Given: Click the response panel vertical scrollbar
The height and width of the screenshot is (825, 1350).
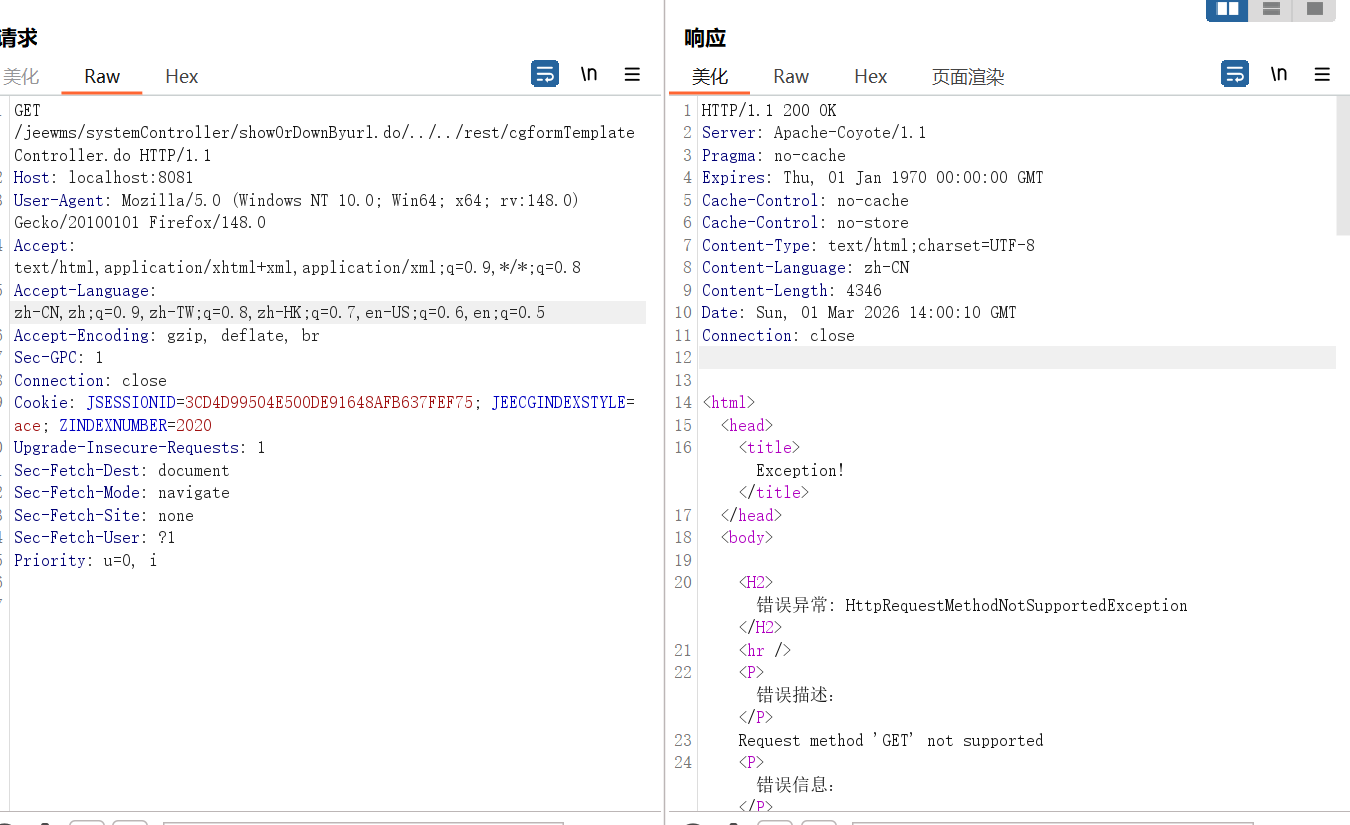Looking at the screenshot, I should (x=1343, y=168).
